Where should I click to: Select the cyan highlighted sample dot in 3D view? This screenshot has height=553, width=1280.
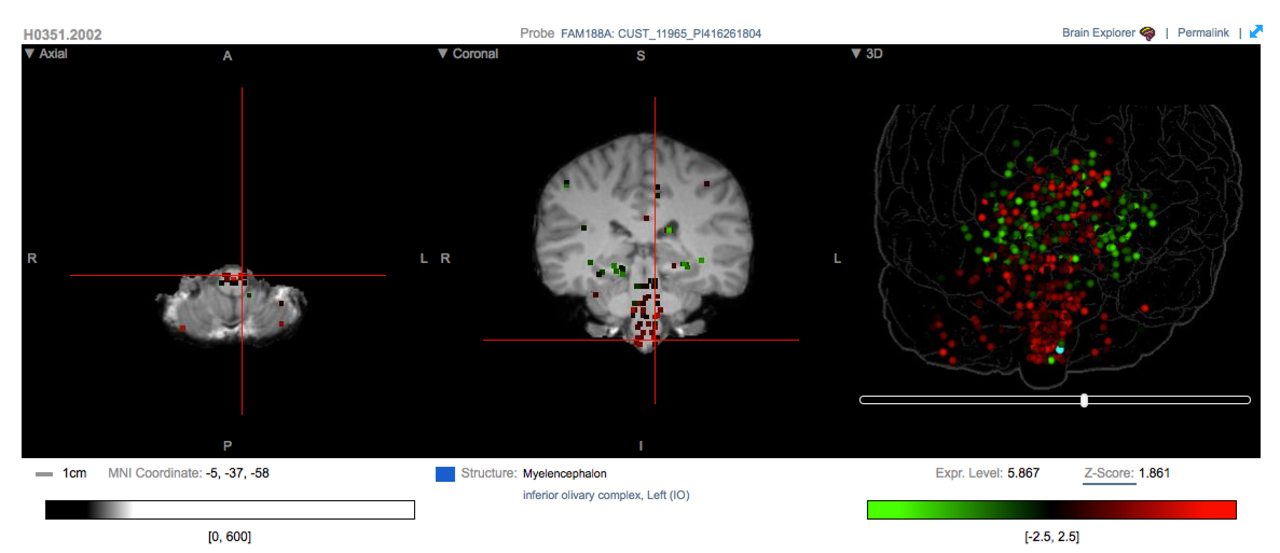(1060, 349)
